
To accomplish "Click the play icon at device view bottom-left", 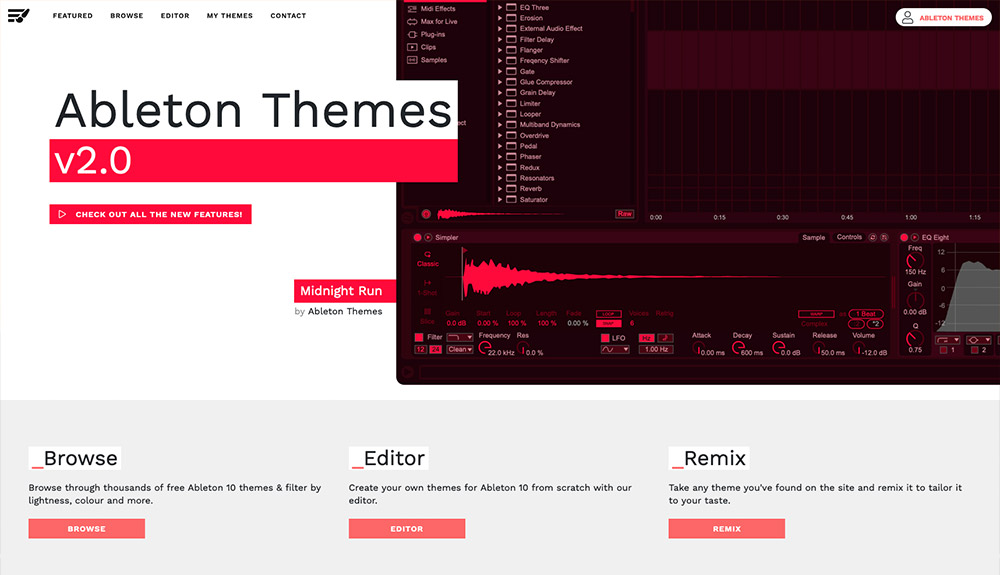I will (408, 372).
